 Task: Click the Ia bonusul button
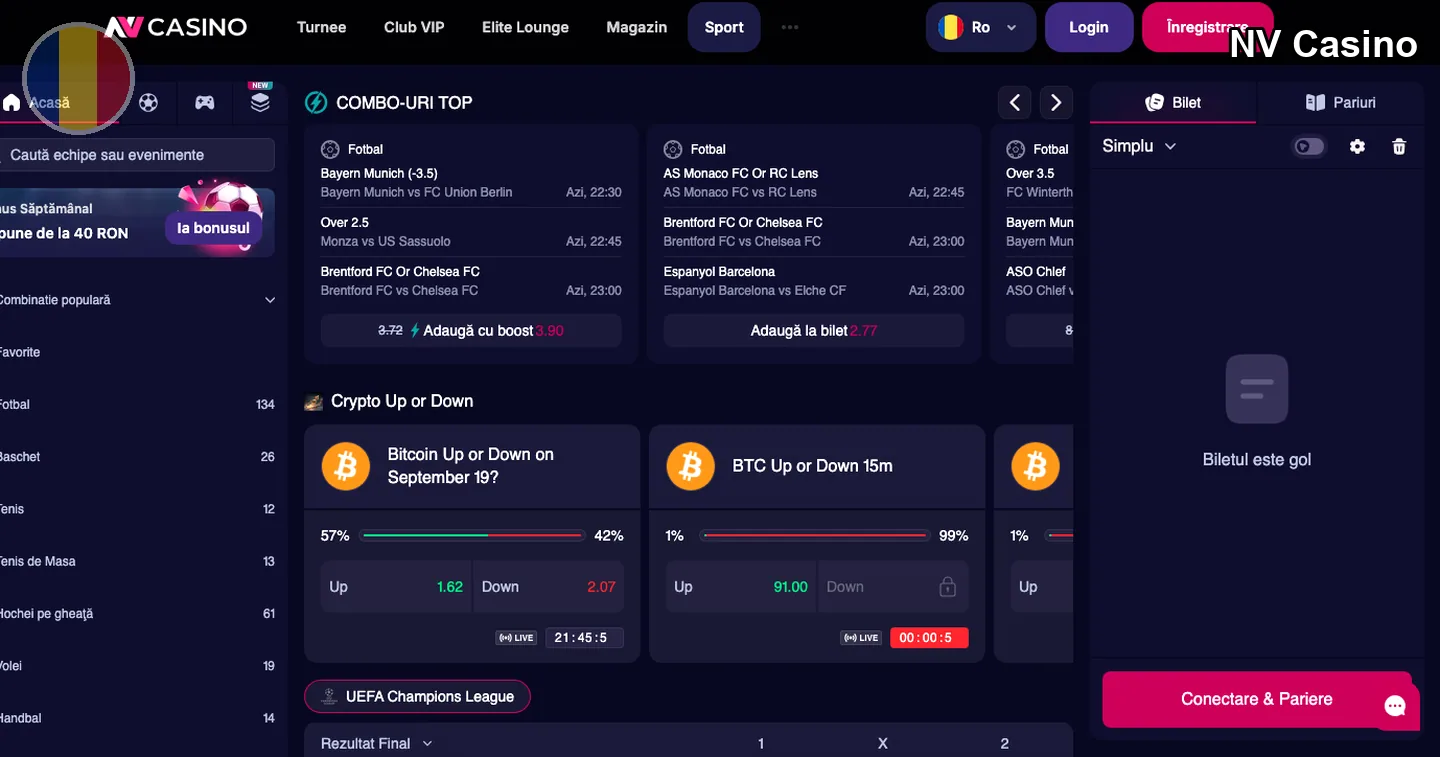tap(214, 228)
